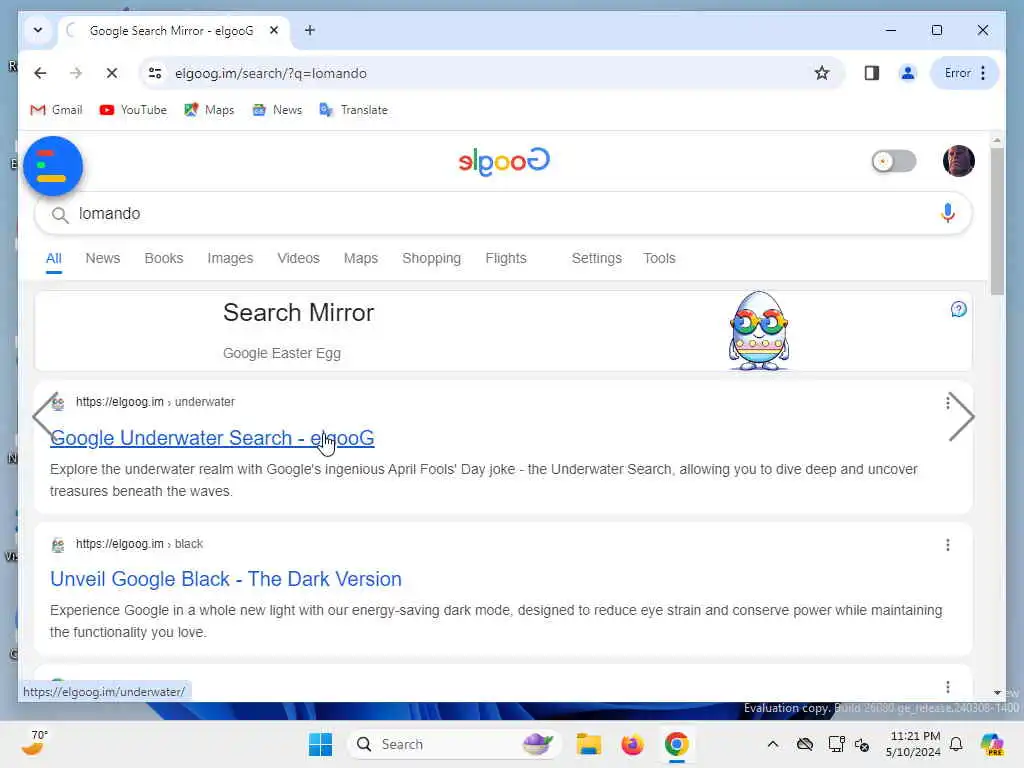Click the Easter egg mascot image
This screenshot has width=1024, height=768.
758,330
